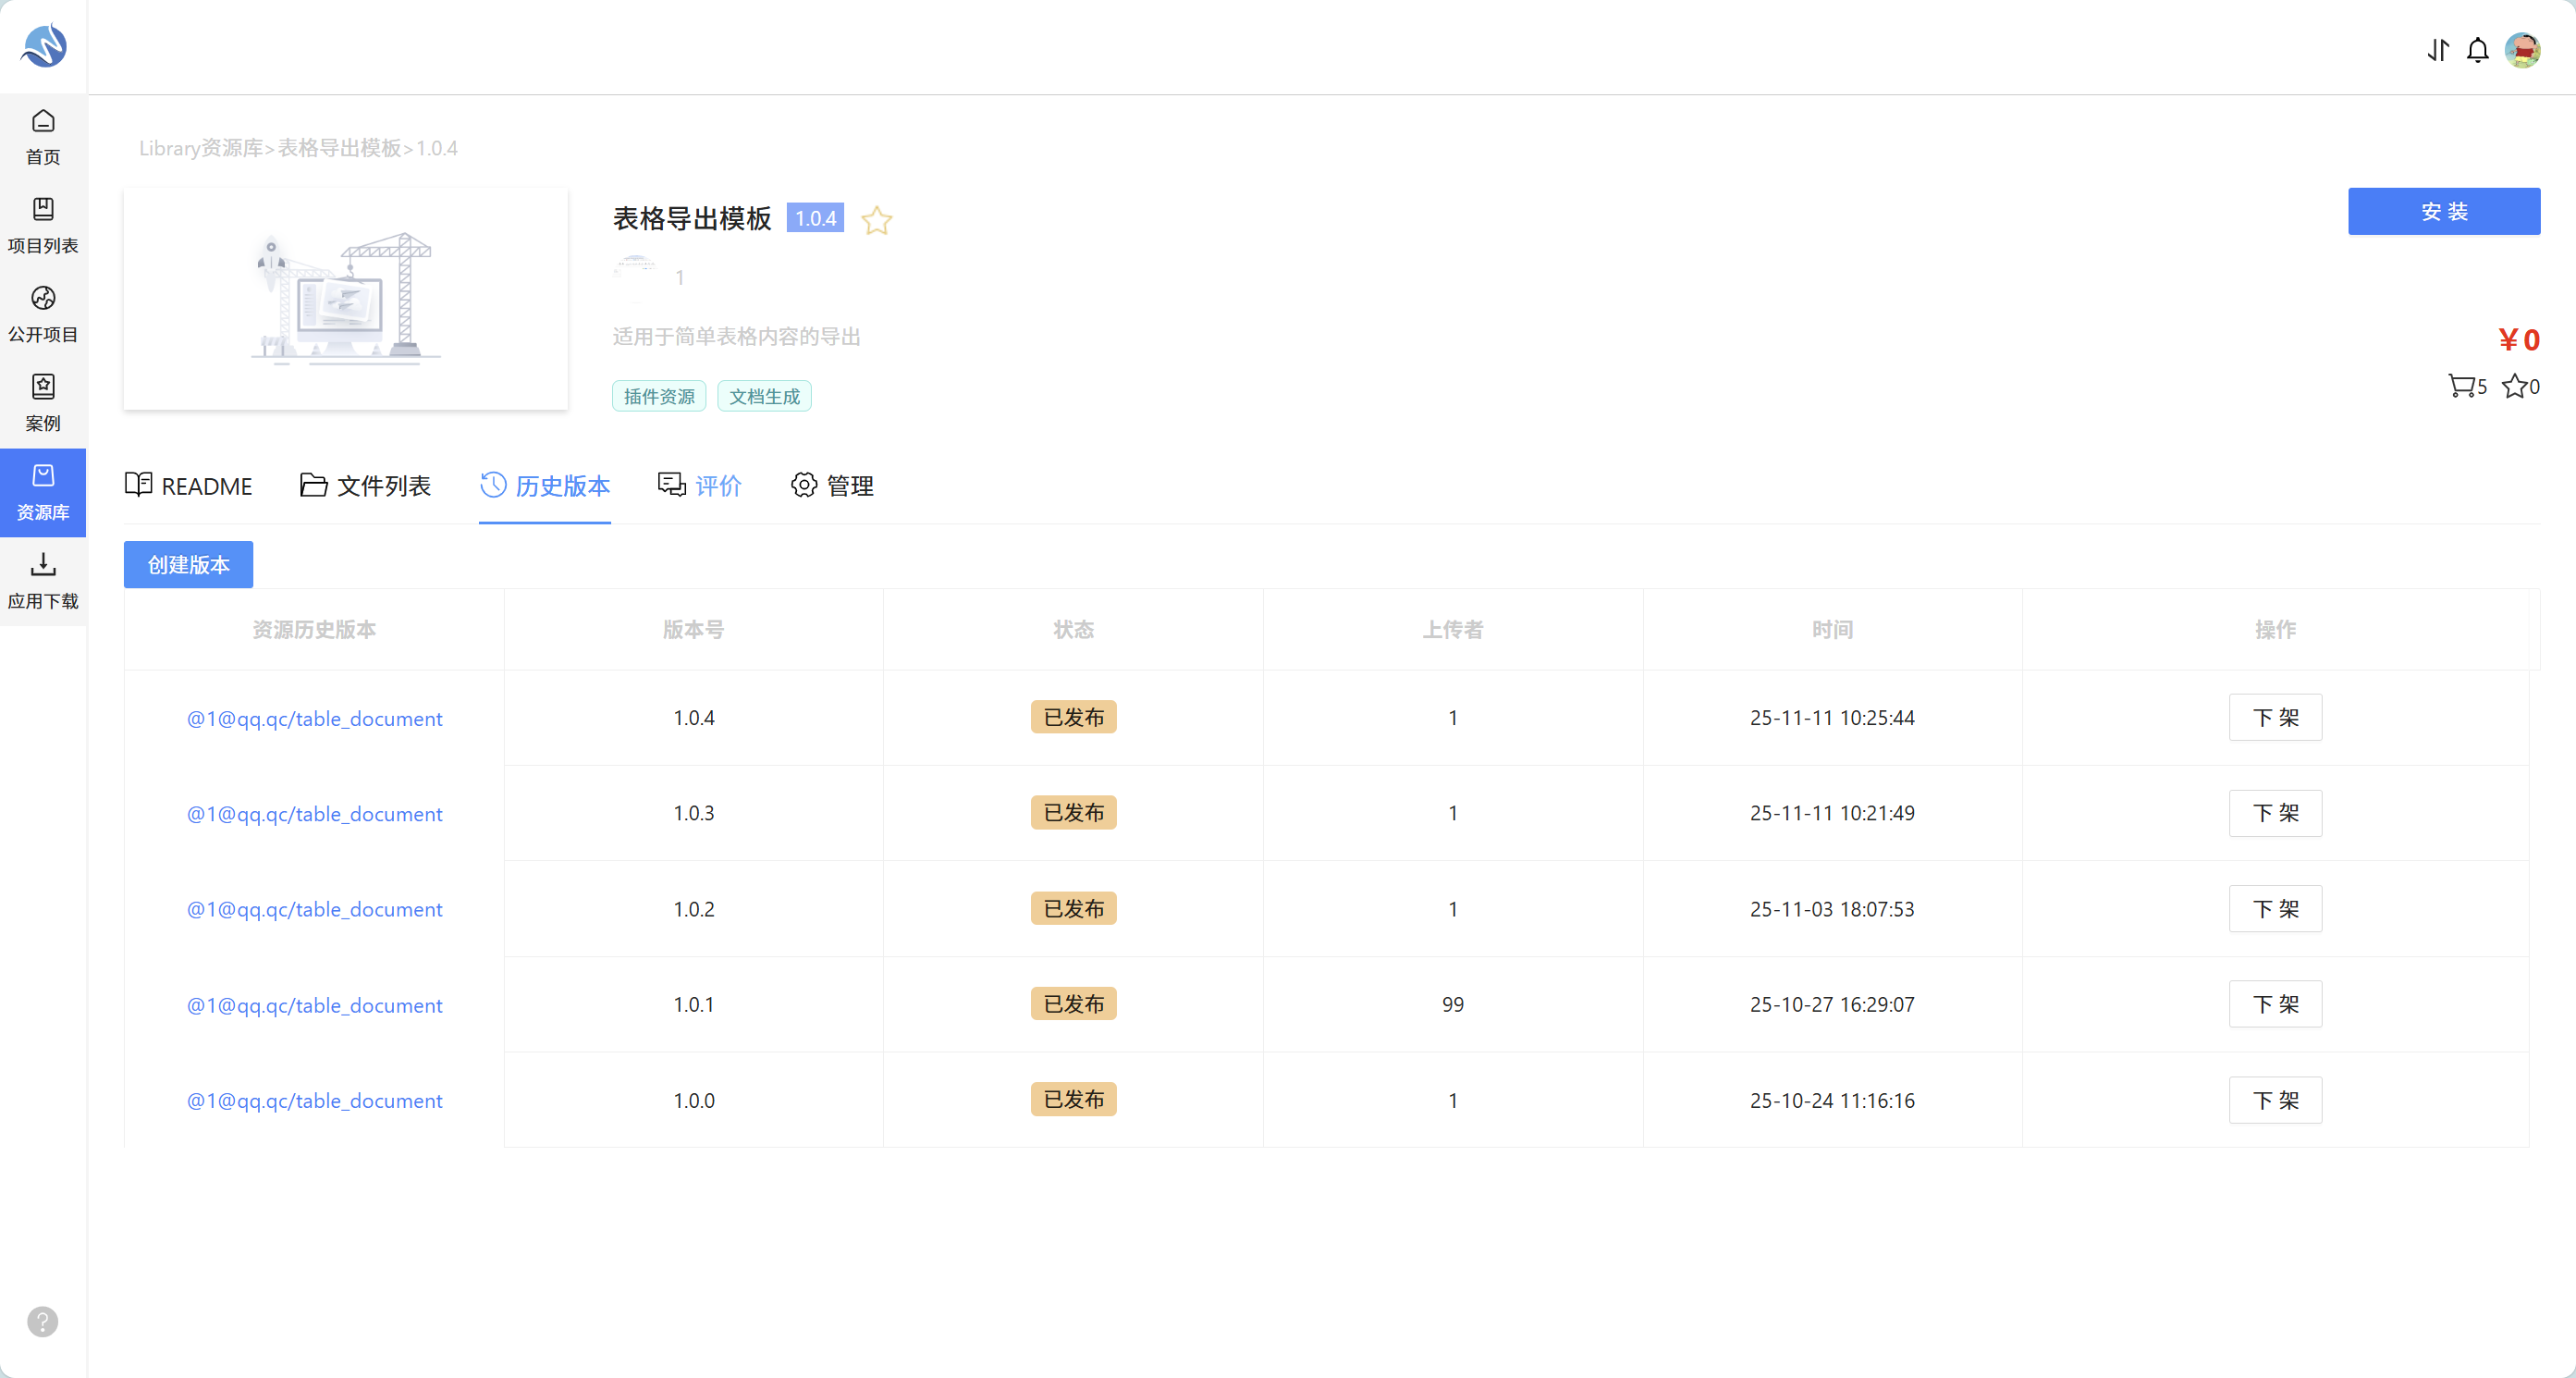Viewport: 2576px width, 1378px height.
Task: Open table_document link for version 1.0.0
Action: click(x=314, y=1100)
